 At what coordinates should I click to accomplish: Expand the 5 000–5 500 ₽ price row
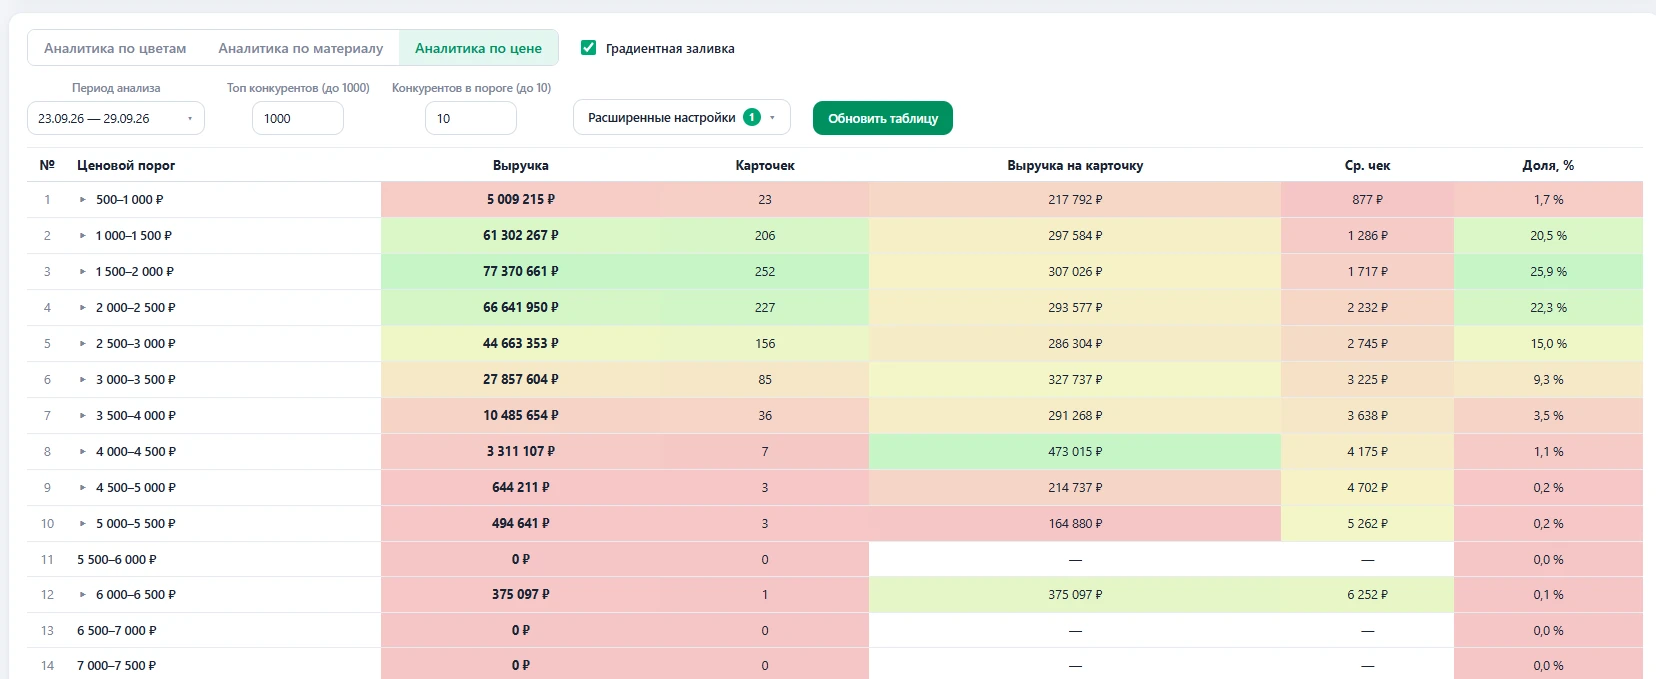coord(83,524)
